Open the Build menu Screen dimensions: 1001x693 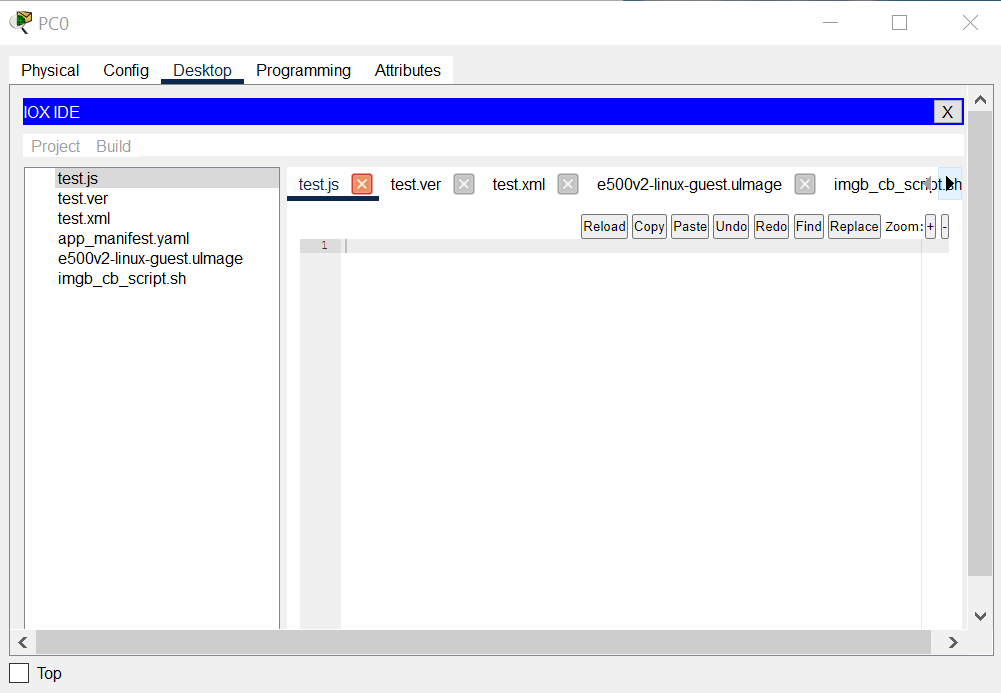point(113,146)
